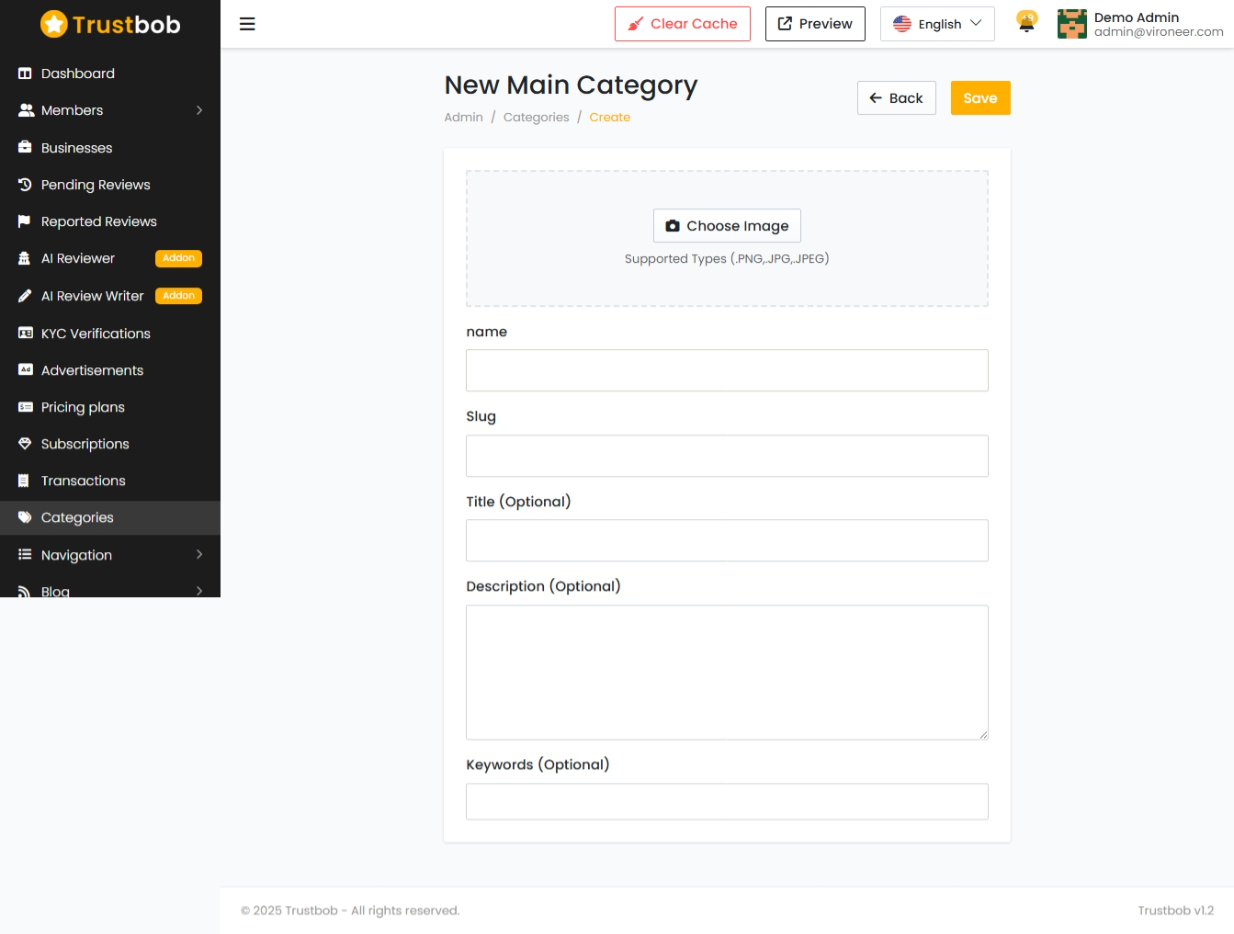Screen dimensions: 1234x934
Task: Open the English language dropdown
Action: (937, 24)
